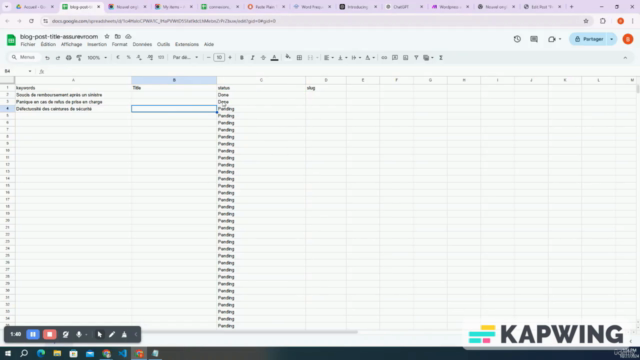Insert a comment from toolbar
The image size is (640, 360).
click(x=395, y=58)
